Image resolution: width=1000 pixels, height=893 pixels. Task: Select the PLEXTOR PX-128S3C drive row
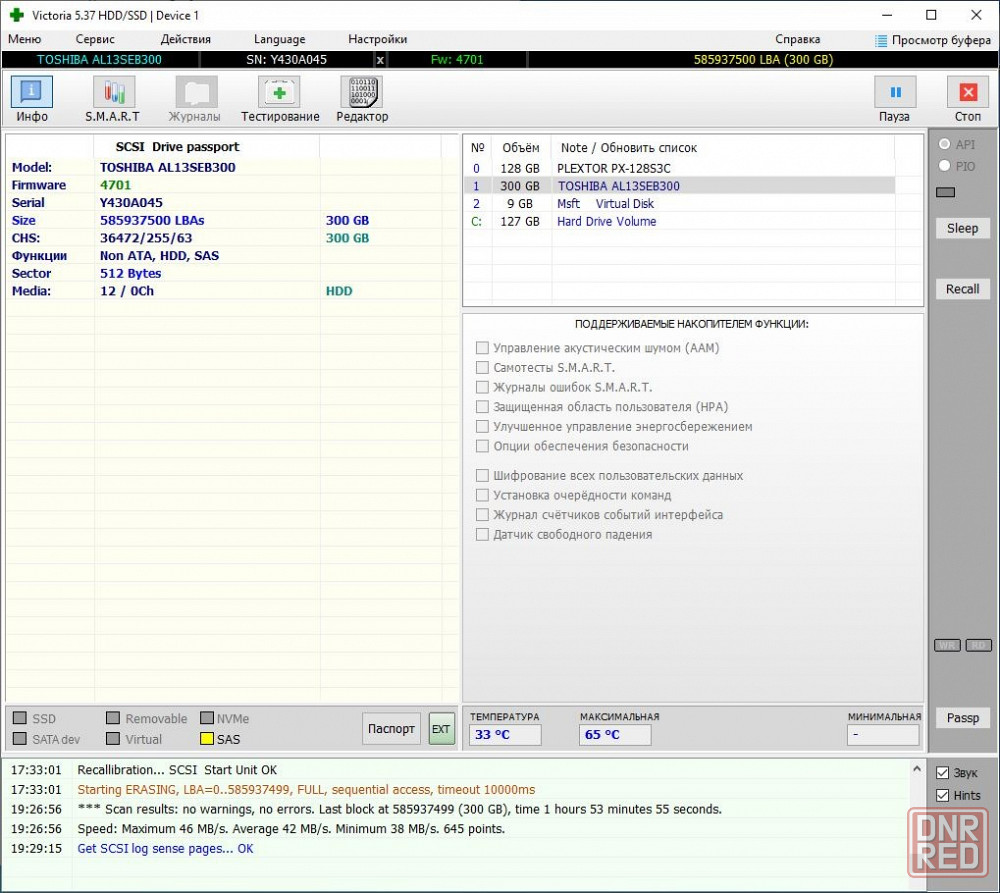679,168
